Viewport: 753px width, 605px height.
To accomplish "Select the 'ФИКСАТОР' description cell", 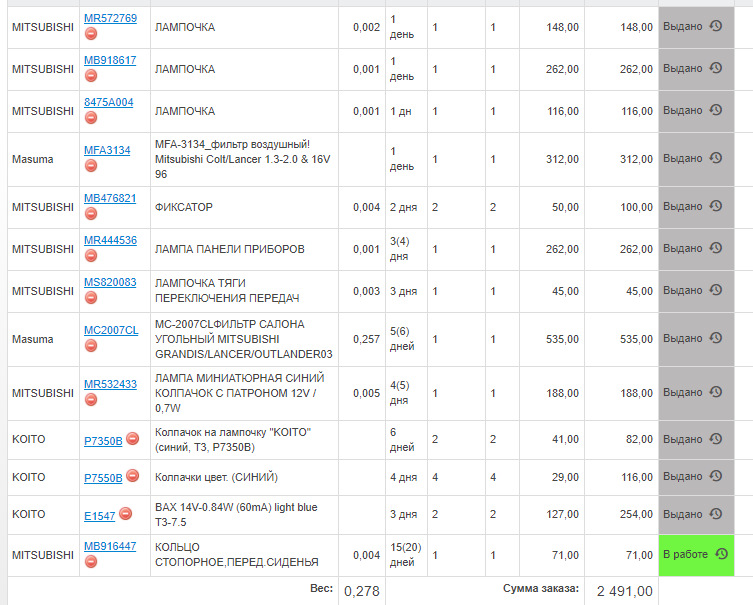I will [x=244, y=207].
